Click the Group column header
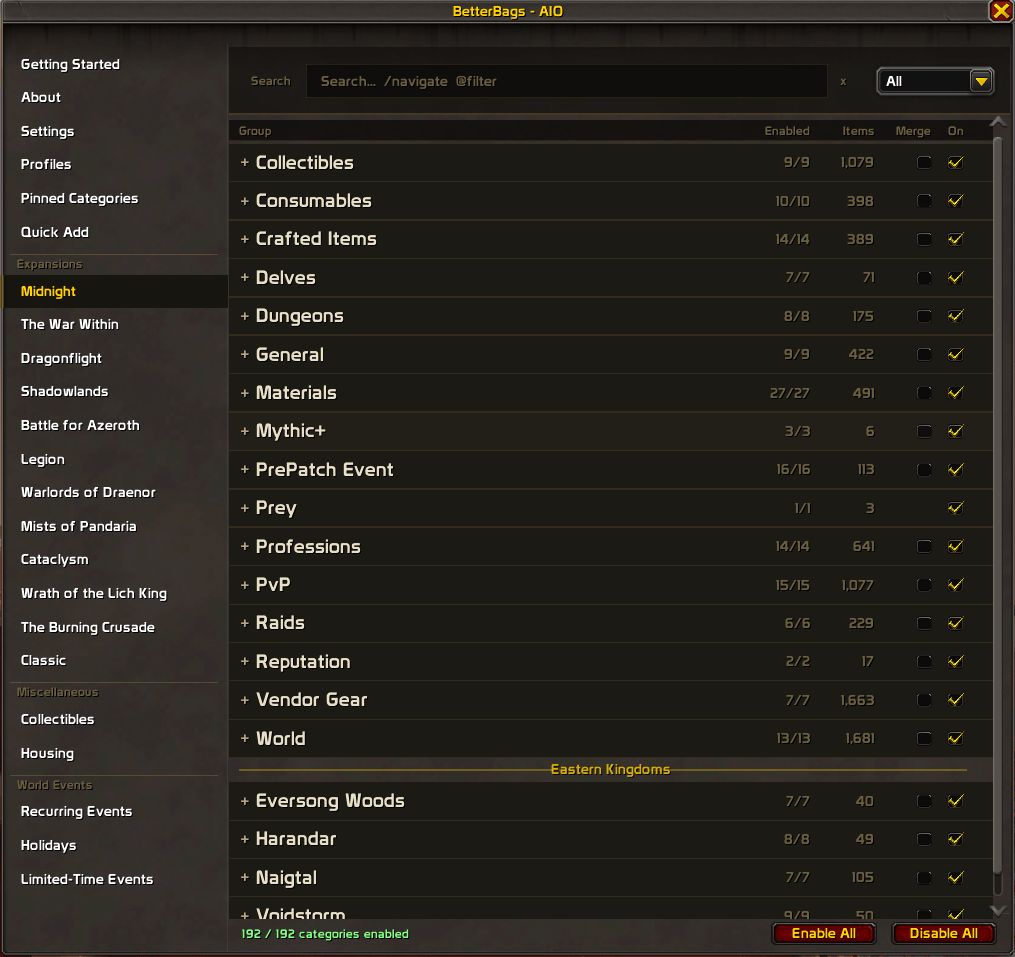Image resolution: width=1015 pixels, height=957 pixels. pos(254,131)
